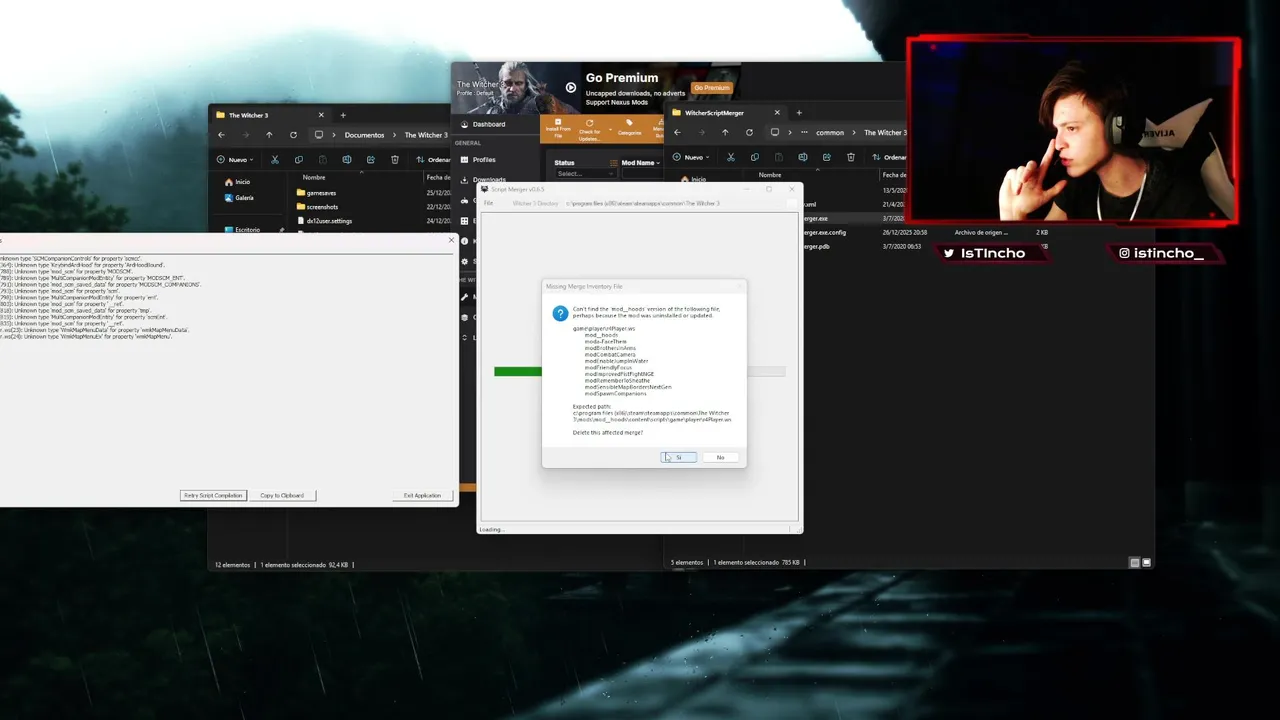1280x720 pixels.
Task: Open Downloads in Vortex sidebar
Action: point(483,180)
